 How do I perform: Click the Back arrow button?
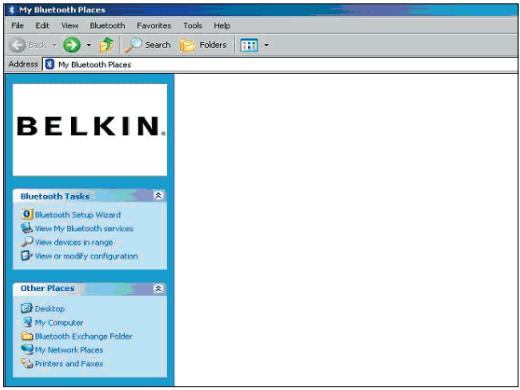pyautogui.click(x=17, y=45)
